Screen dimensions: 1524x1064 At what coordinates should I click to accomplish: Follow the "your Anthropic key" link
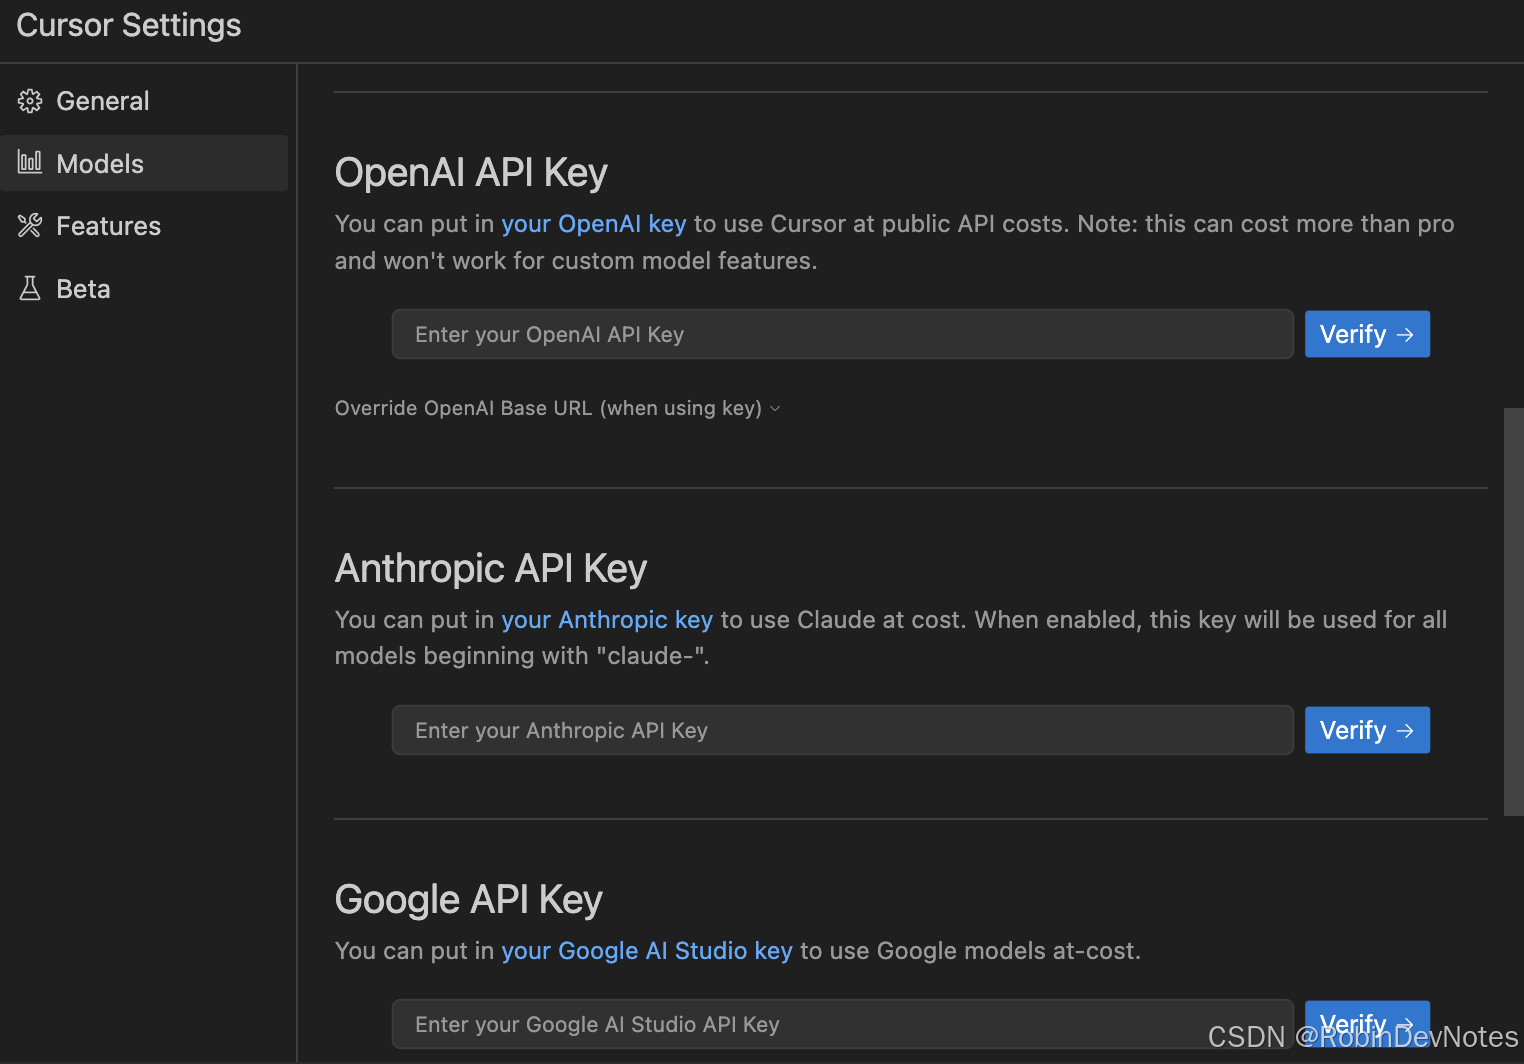pos(606,620)
